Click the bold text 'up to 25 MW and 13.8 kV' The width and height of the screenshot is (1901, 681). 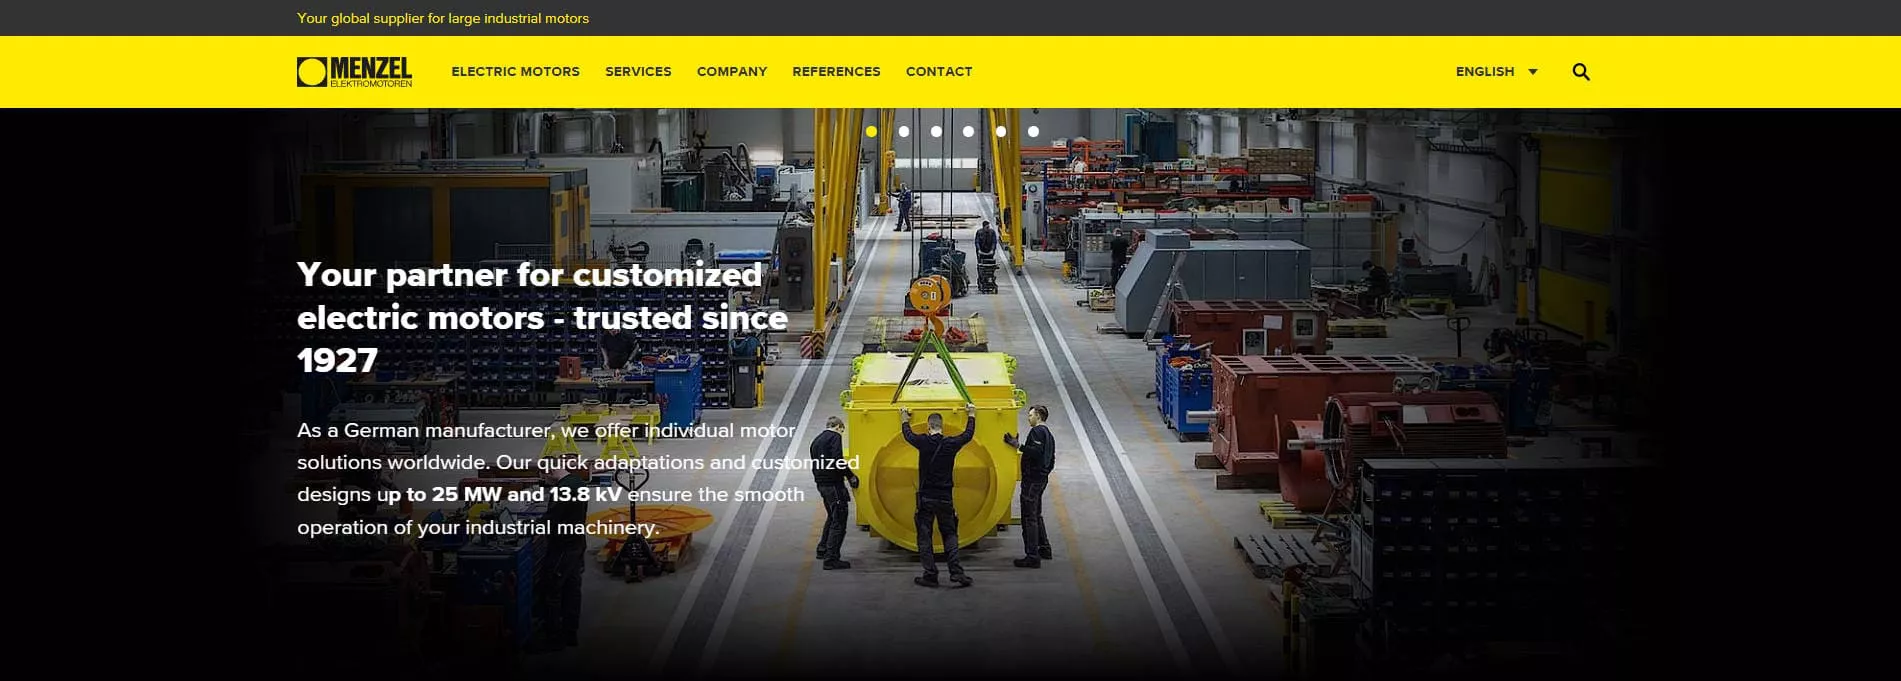499,494
